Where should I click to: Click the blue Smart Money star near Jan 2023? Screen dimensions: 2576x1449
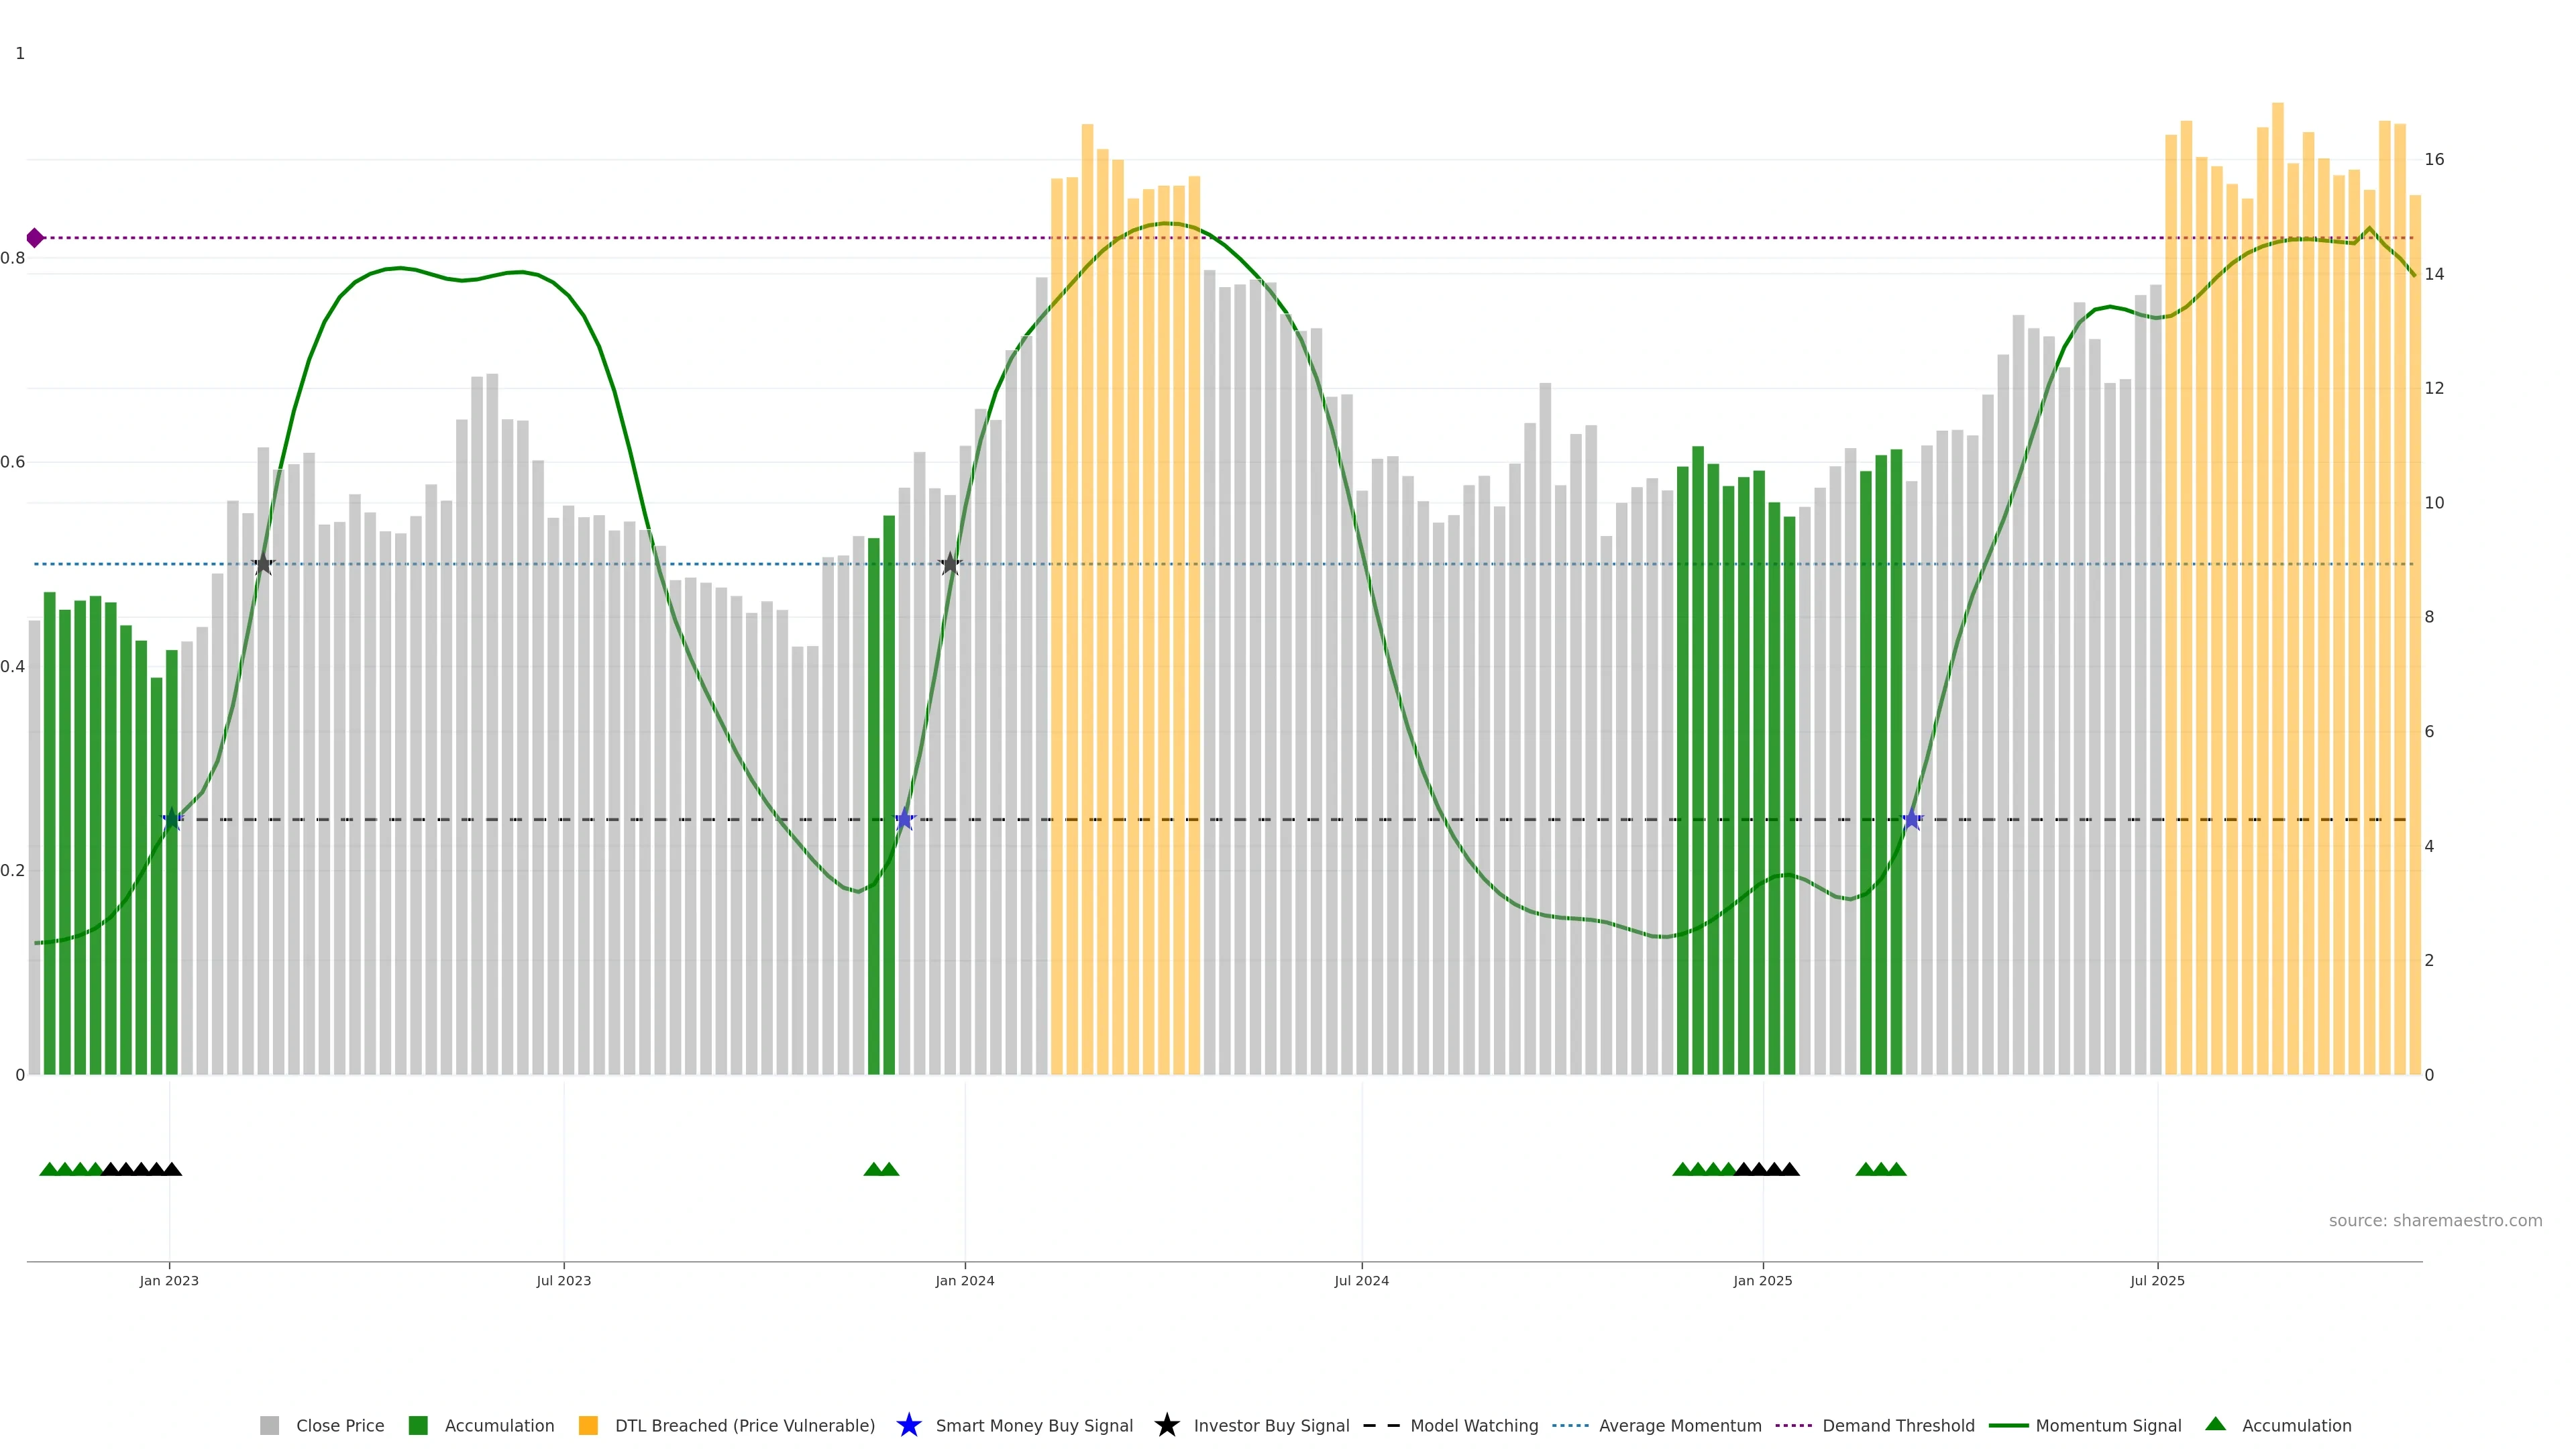click(172, 820)
